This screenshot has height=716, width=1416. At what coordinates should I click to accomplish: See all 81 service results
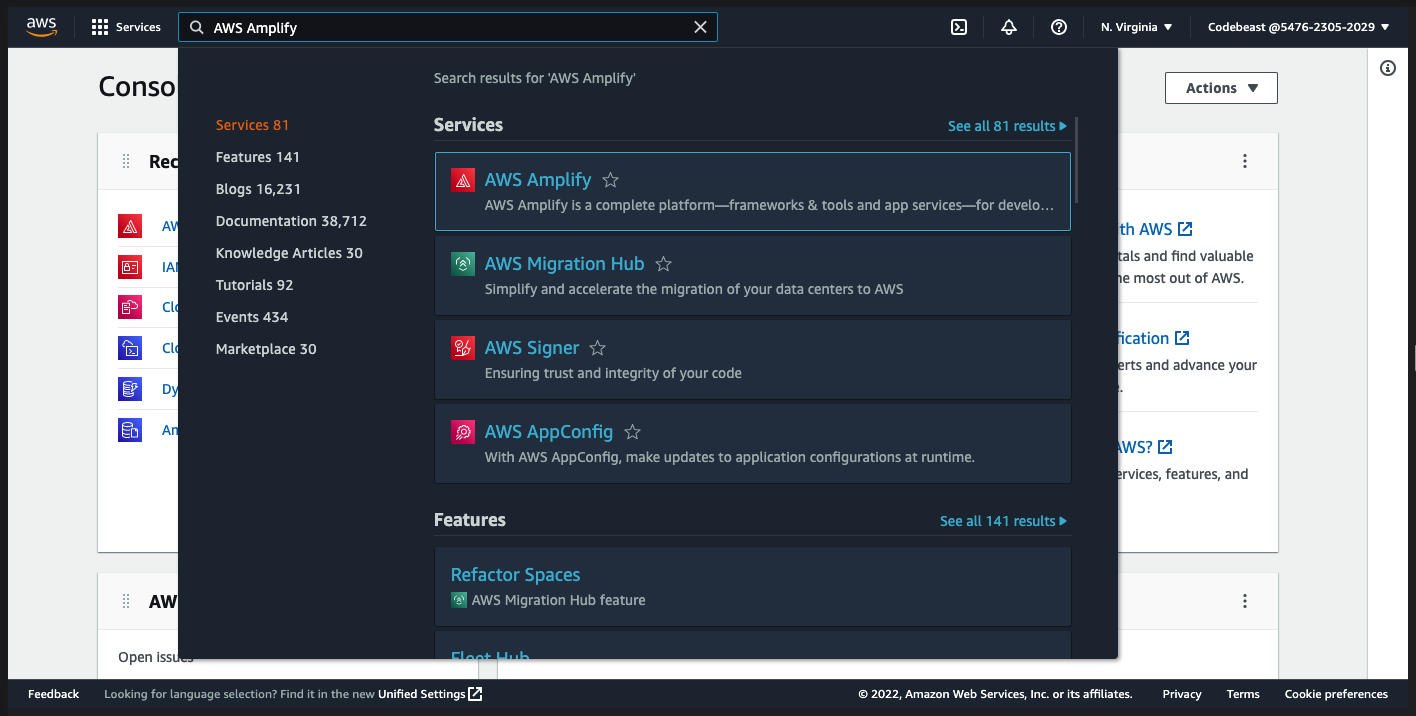coord(1007,126)
